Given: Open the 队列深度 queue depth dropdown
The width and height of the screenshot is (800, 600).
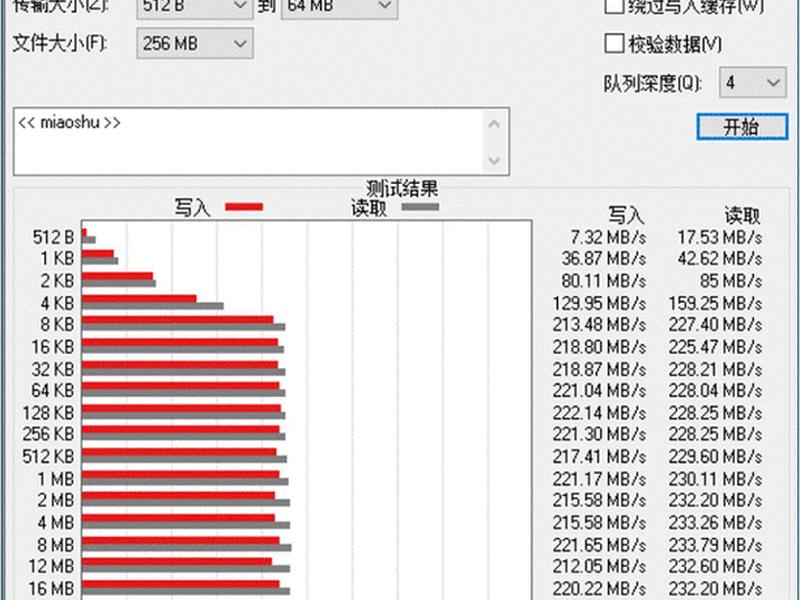Looking at the screenshot, I should pyautogui.click(x=753, y=82).
